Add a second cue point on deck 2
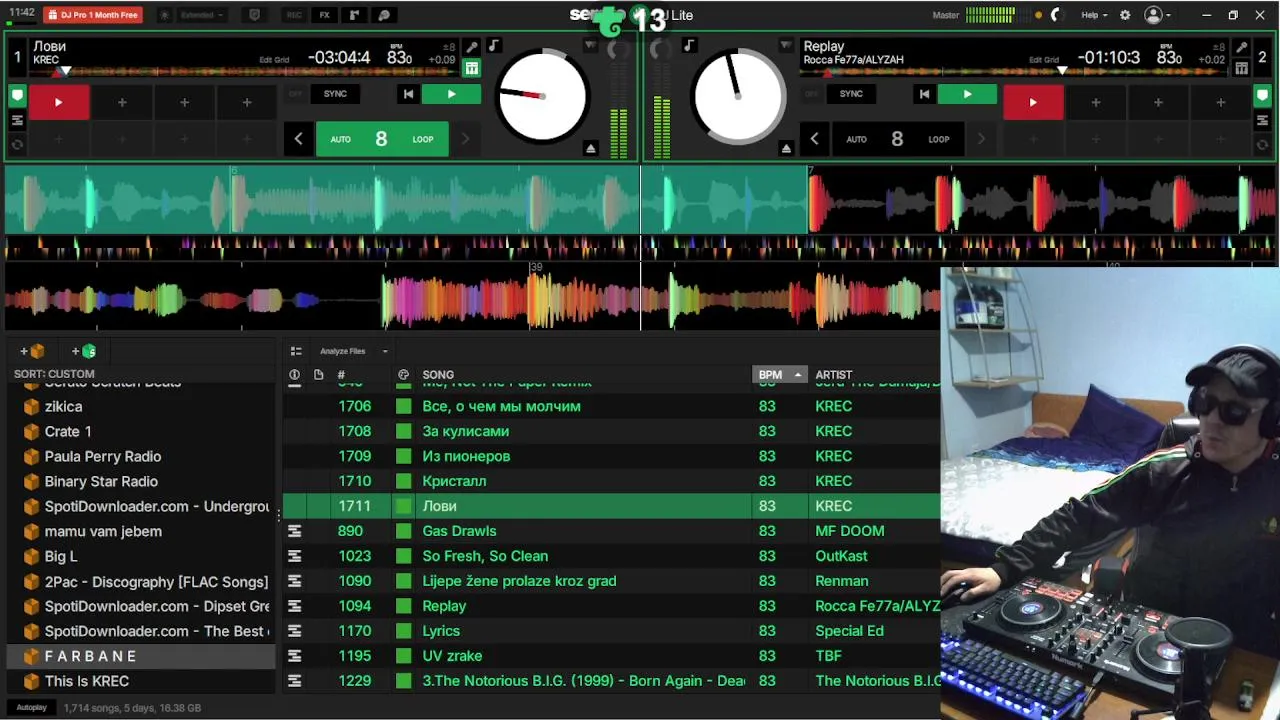The height and width of the screenshot is (720, 1280). 1096,102
